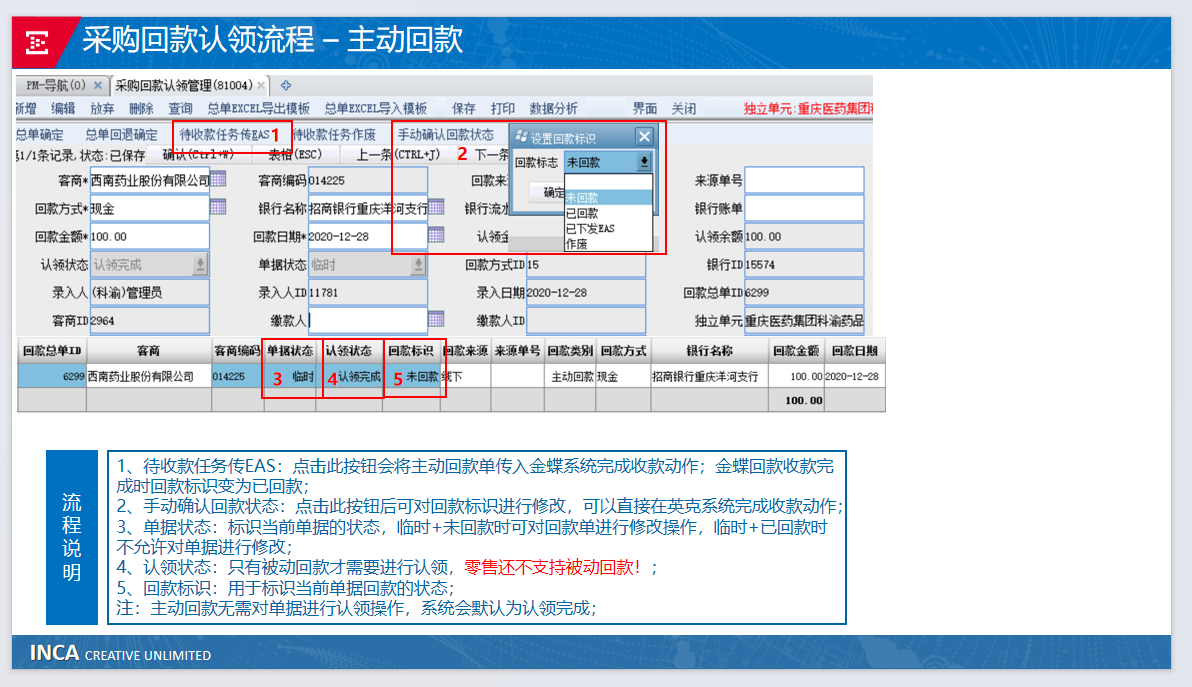
Task: Click the 总单确定 button
Action: pos(40,135)
